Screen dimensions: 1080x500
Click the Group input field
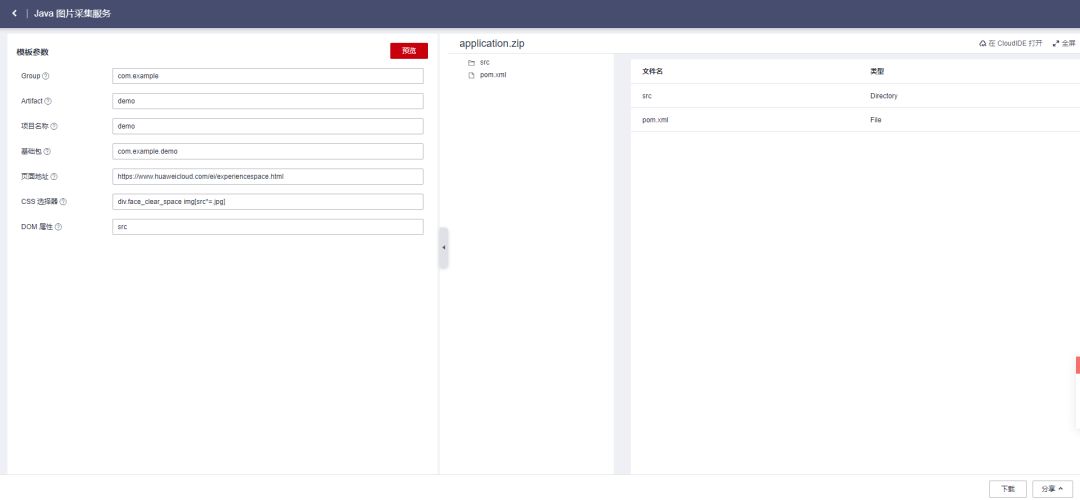coord(268,76)
